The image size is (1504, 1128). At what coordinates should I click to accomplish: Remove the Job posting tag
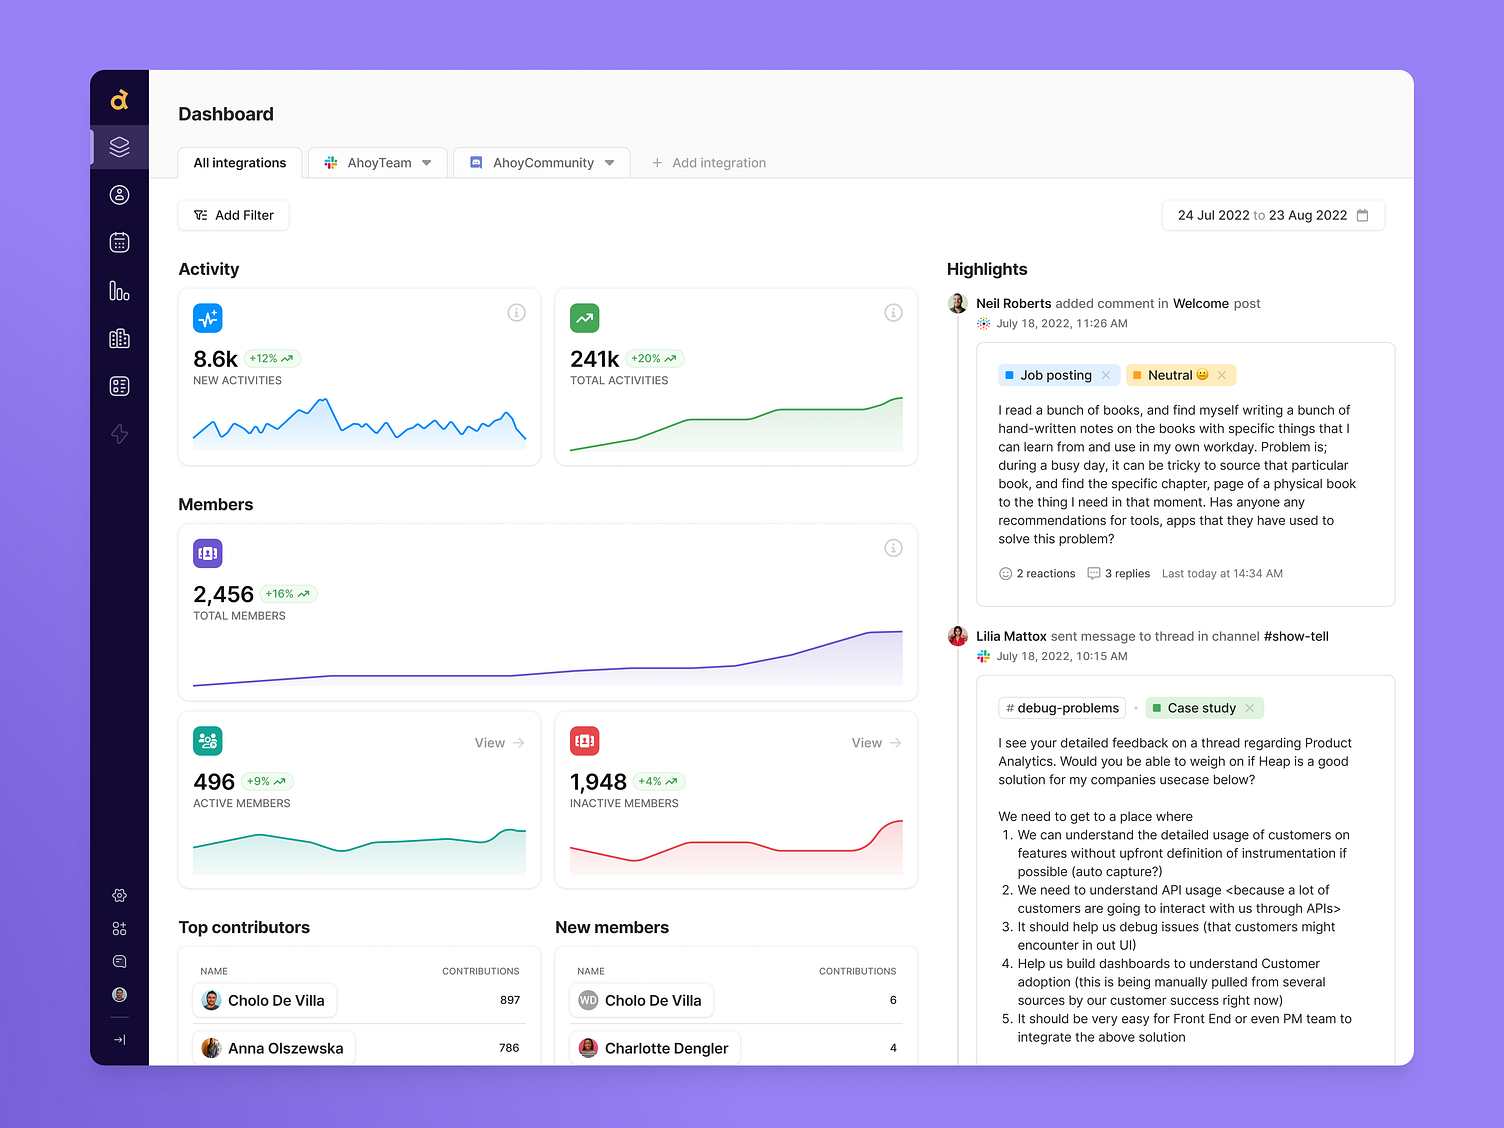tap(1106, 375)
